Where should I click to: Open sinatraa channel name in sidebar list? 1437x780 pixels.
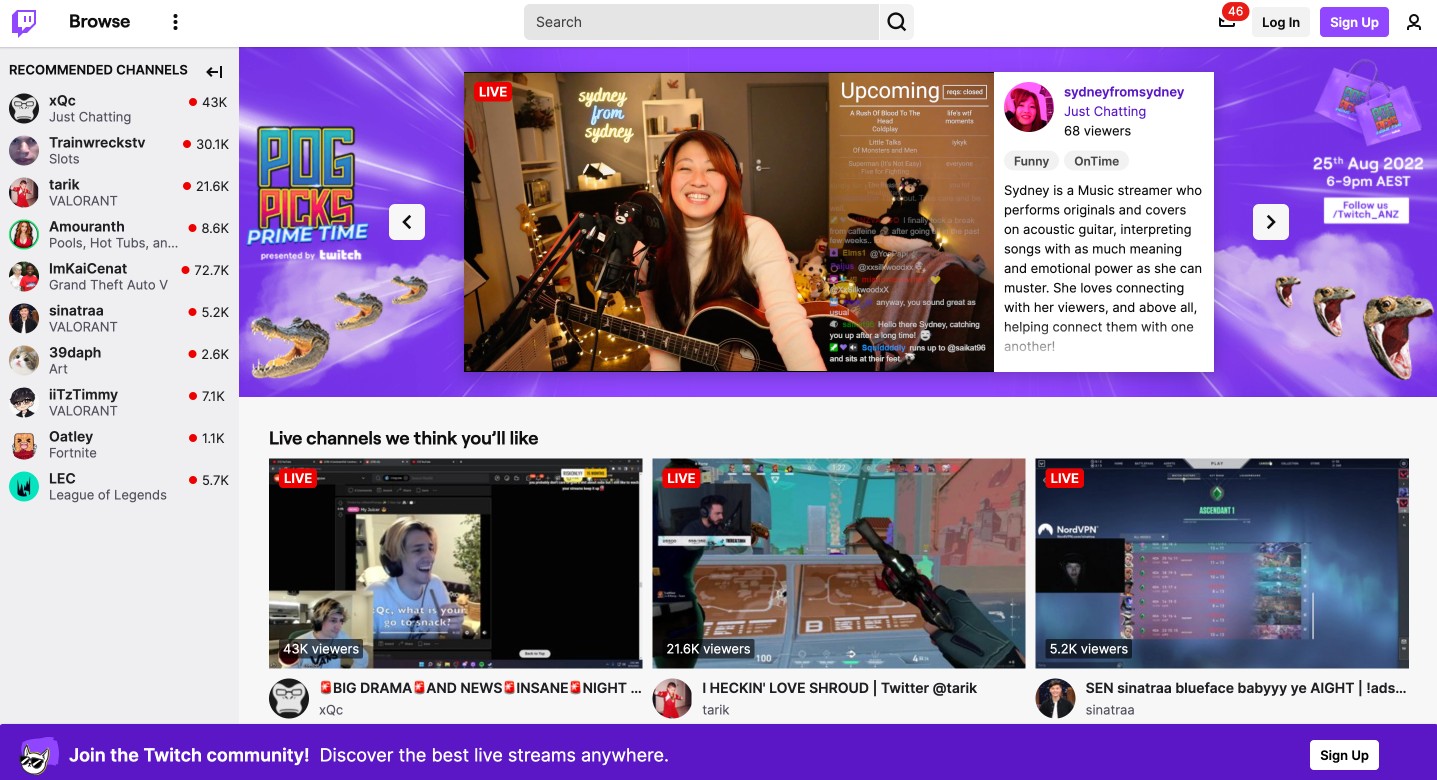[76, 311]
